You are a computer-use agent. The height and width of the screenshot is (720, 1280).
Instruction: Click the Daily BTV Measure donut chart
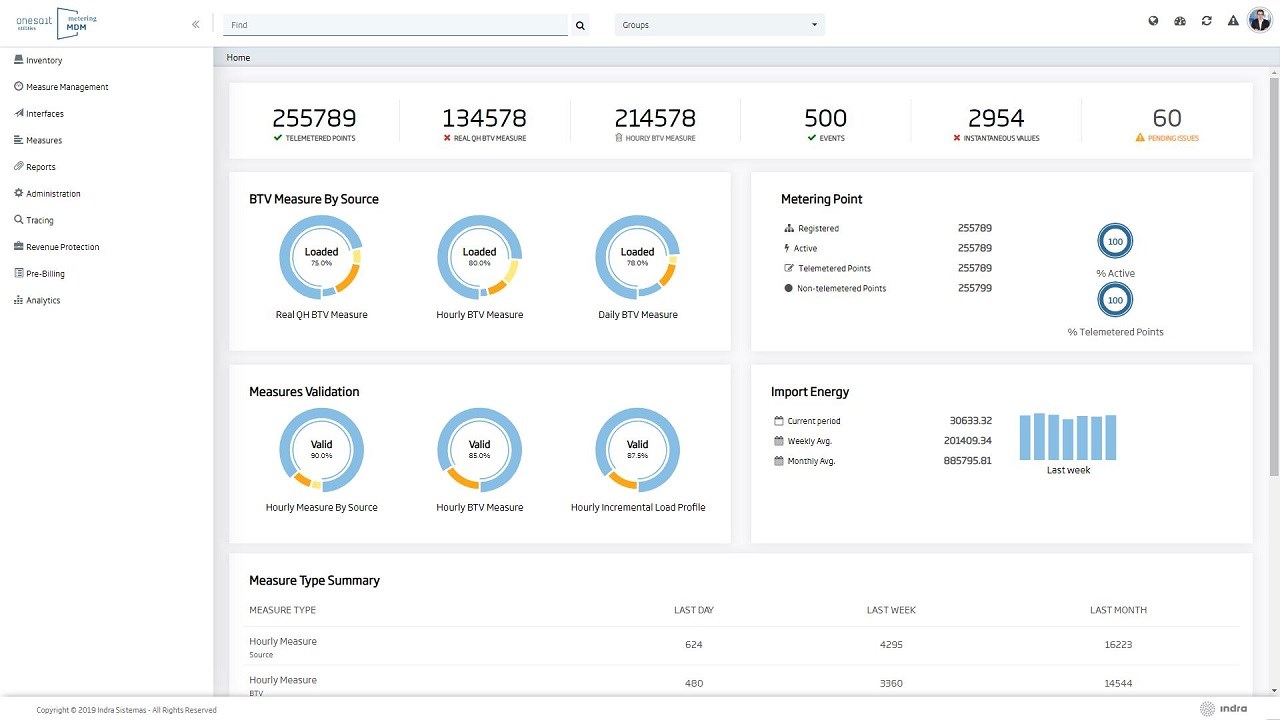point(637,257)
